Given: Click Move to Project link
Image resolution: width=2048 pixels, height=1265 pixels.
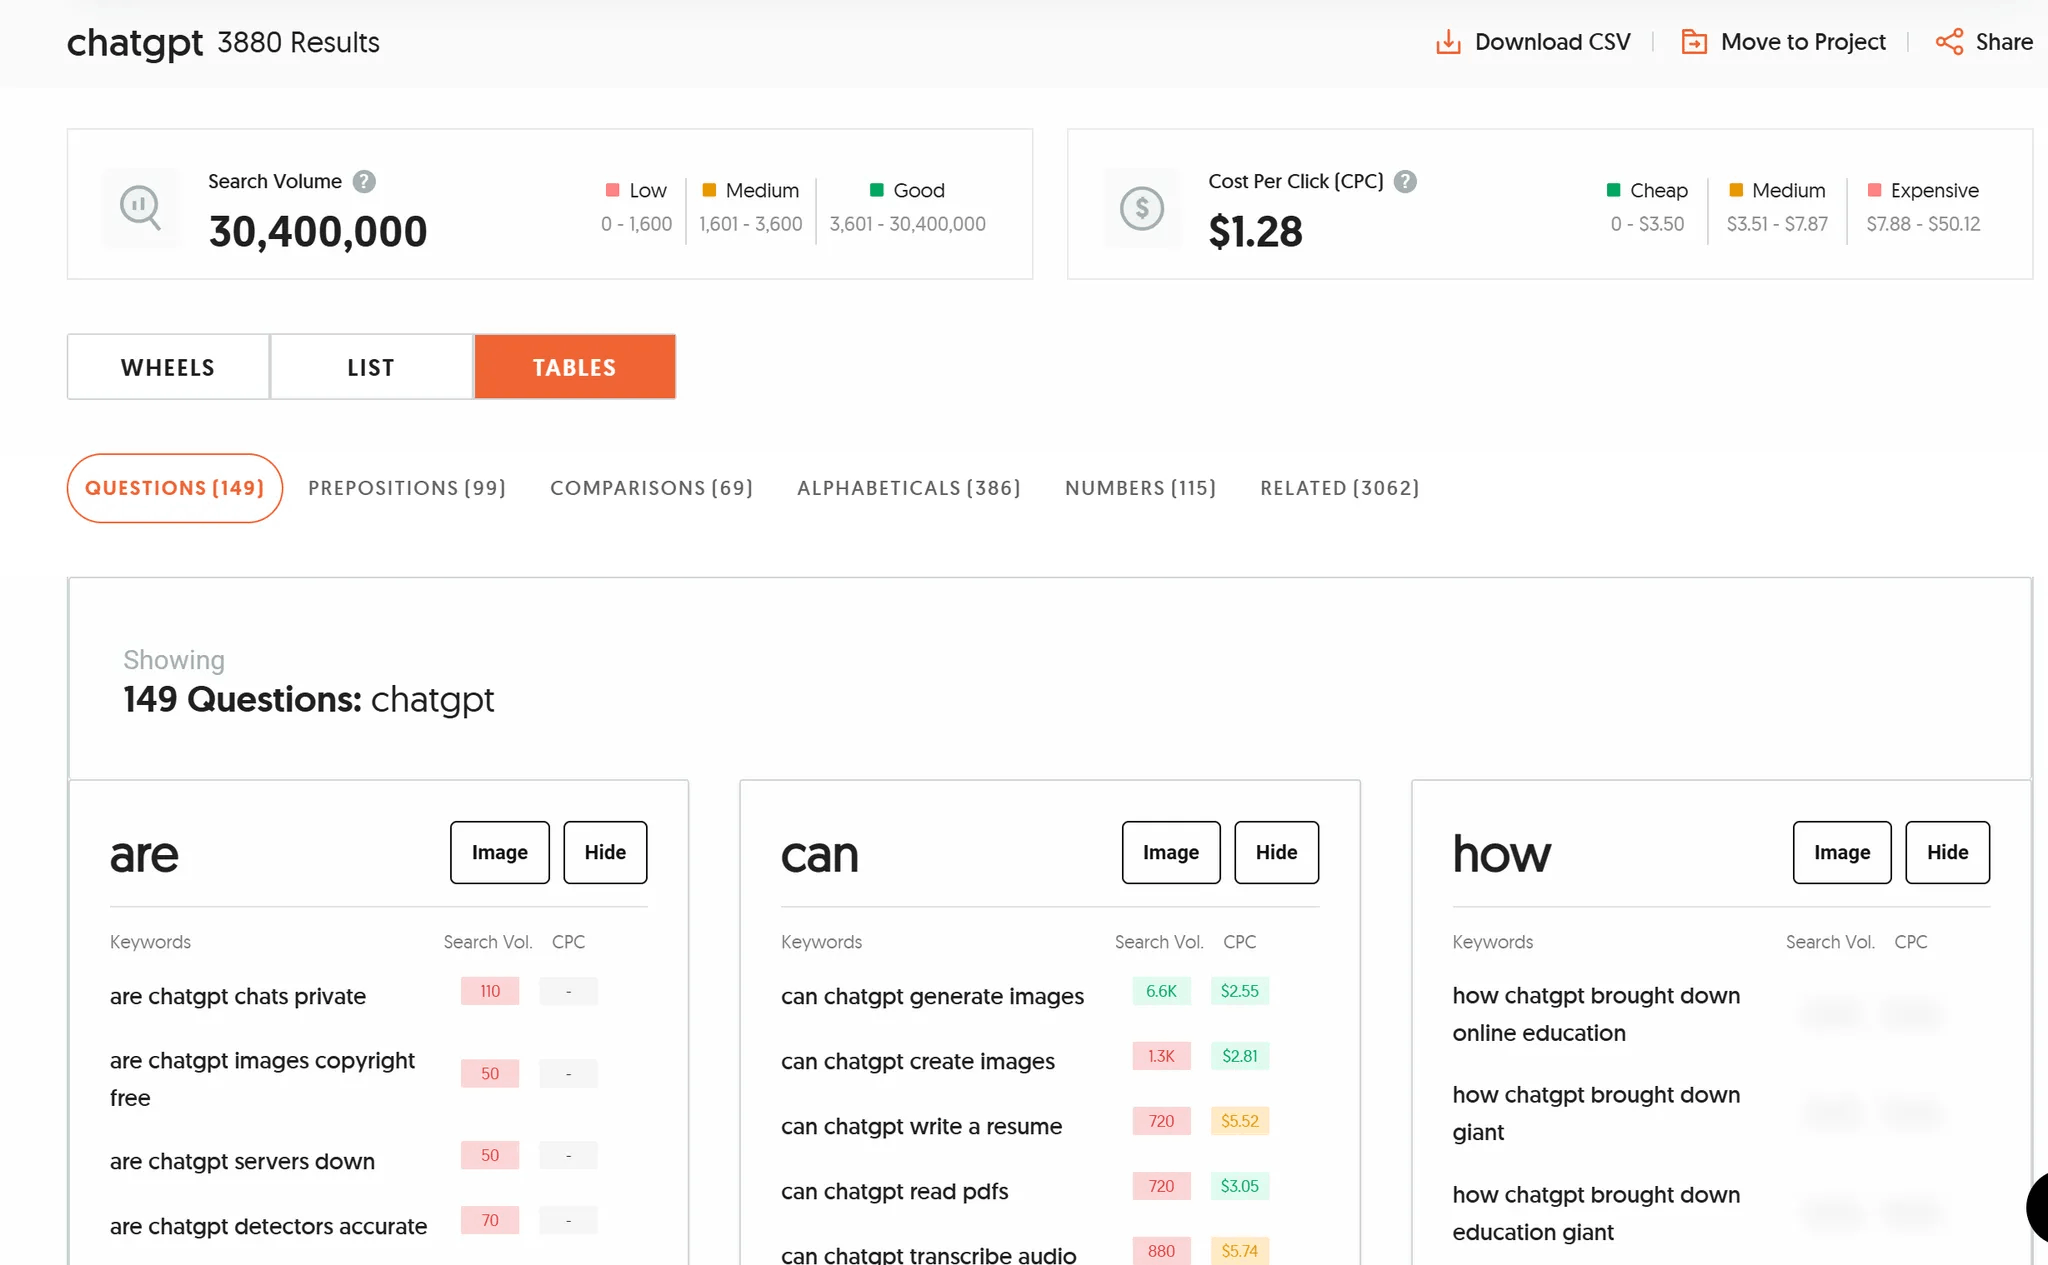Looking at the screenshot, I should pyautogui.click(x=1803, y=42).
